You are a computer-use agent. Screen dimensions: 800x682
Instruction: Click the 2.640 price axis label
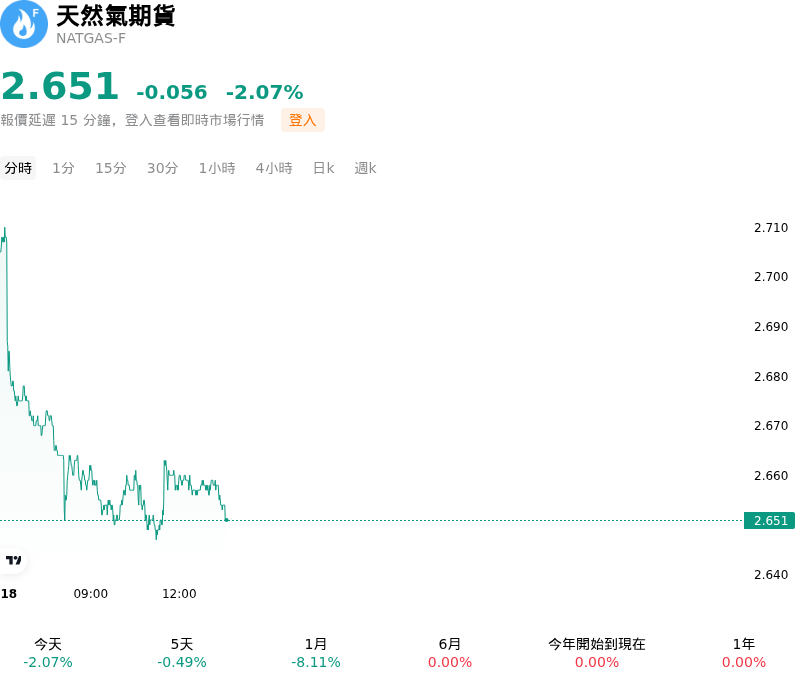pos(771,574)
